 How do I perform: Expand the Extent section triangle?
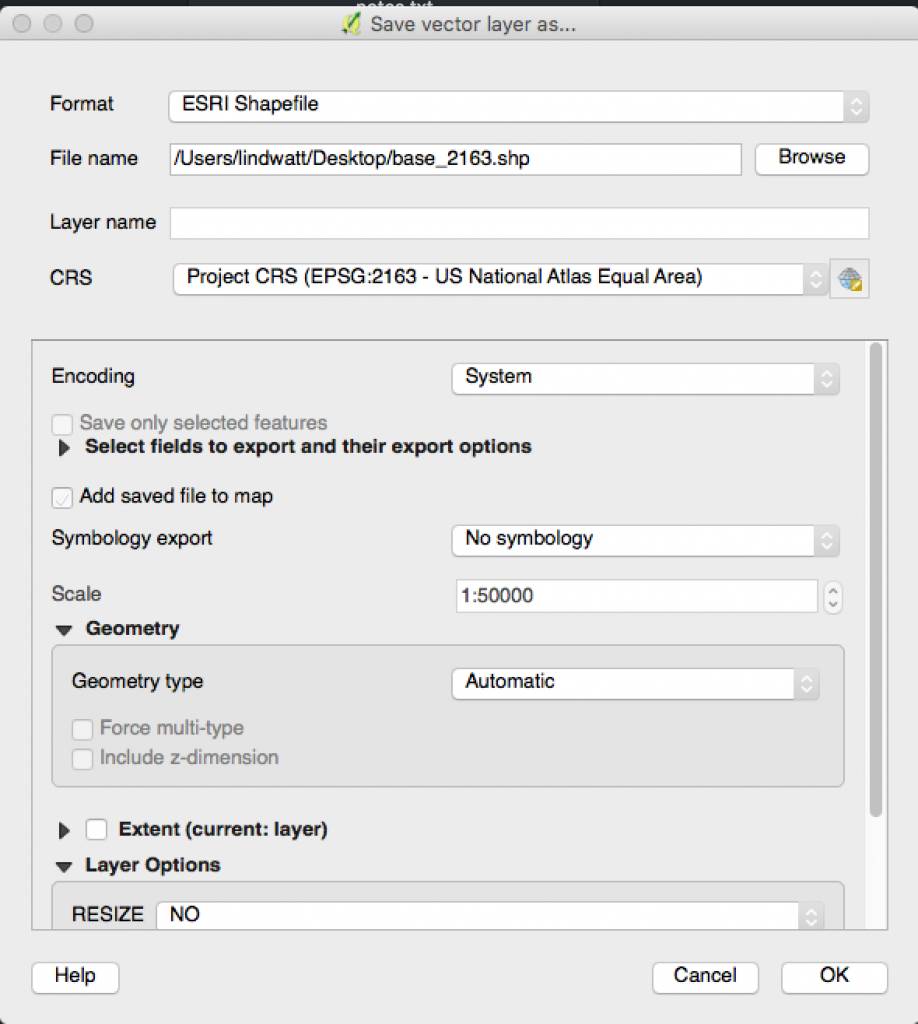64,831
